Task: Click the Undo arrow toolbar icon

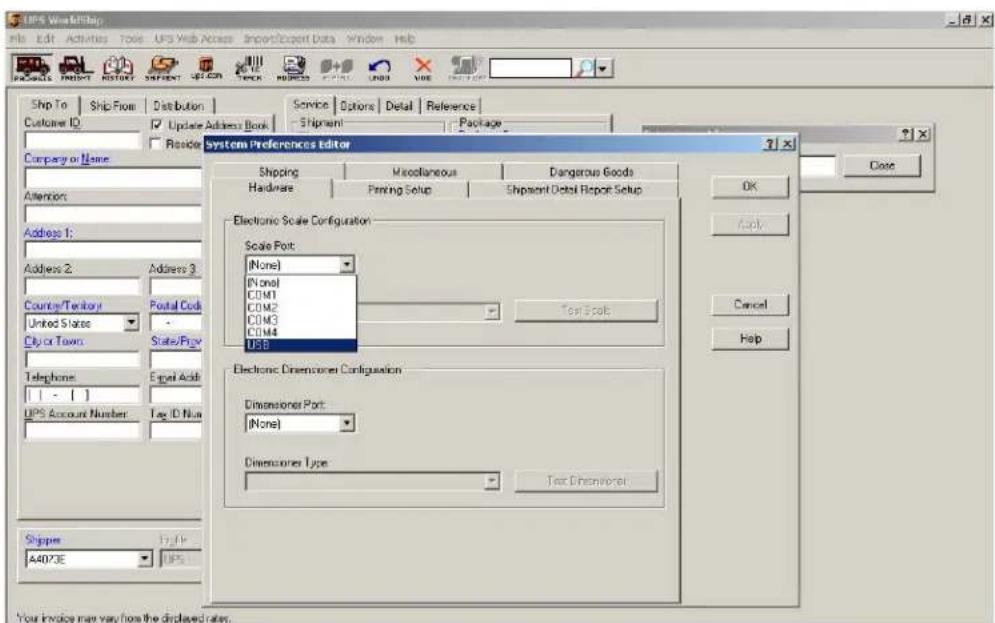Action: (x=379, y=68)
